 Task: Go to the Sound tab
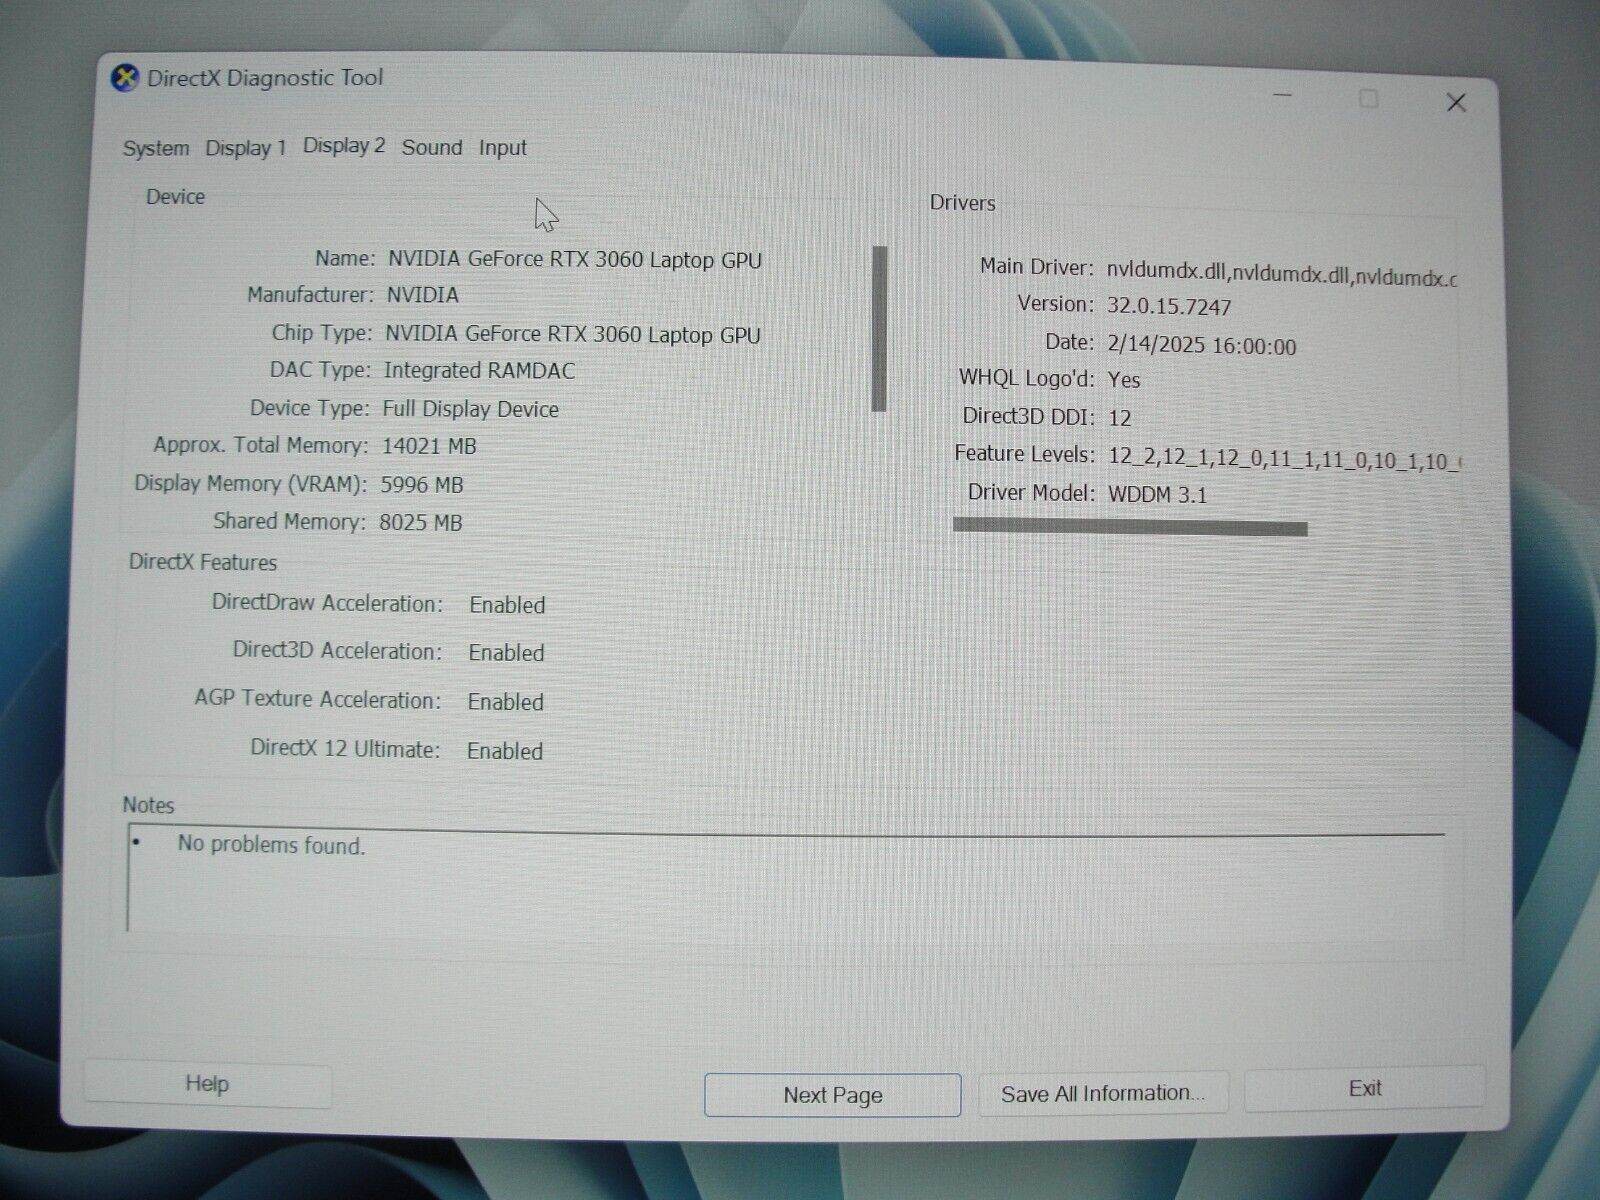tap(432, 148)
